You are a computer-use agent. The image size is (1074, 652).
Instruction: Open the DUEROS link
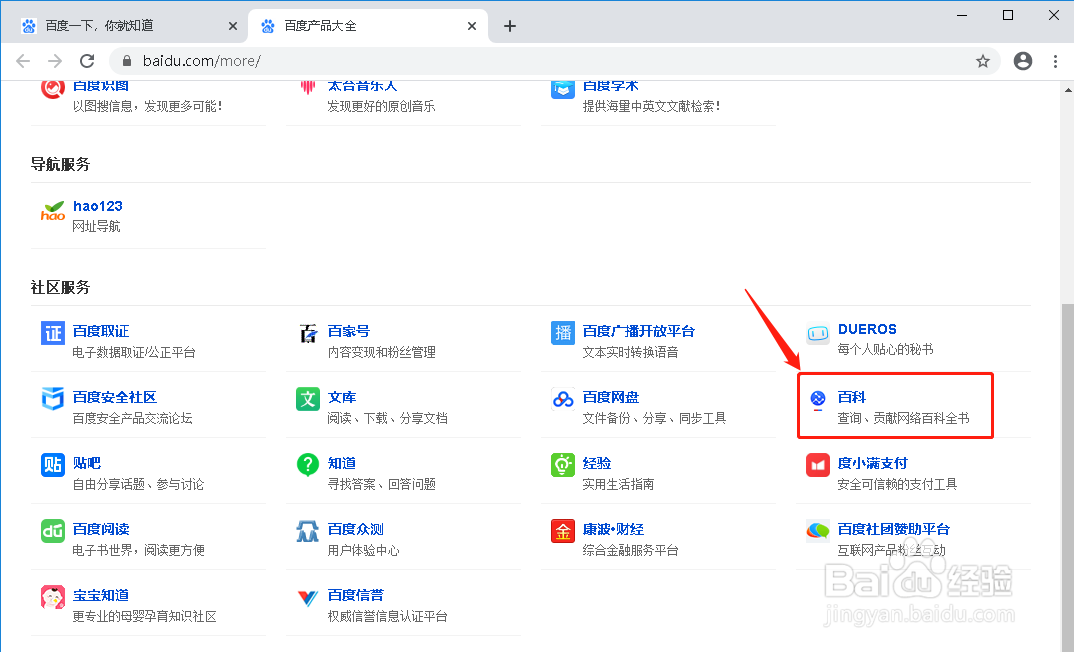867,329
